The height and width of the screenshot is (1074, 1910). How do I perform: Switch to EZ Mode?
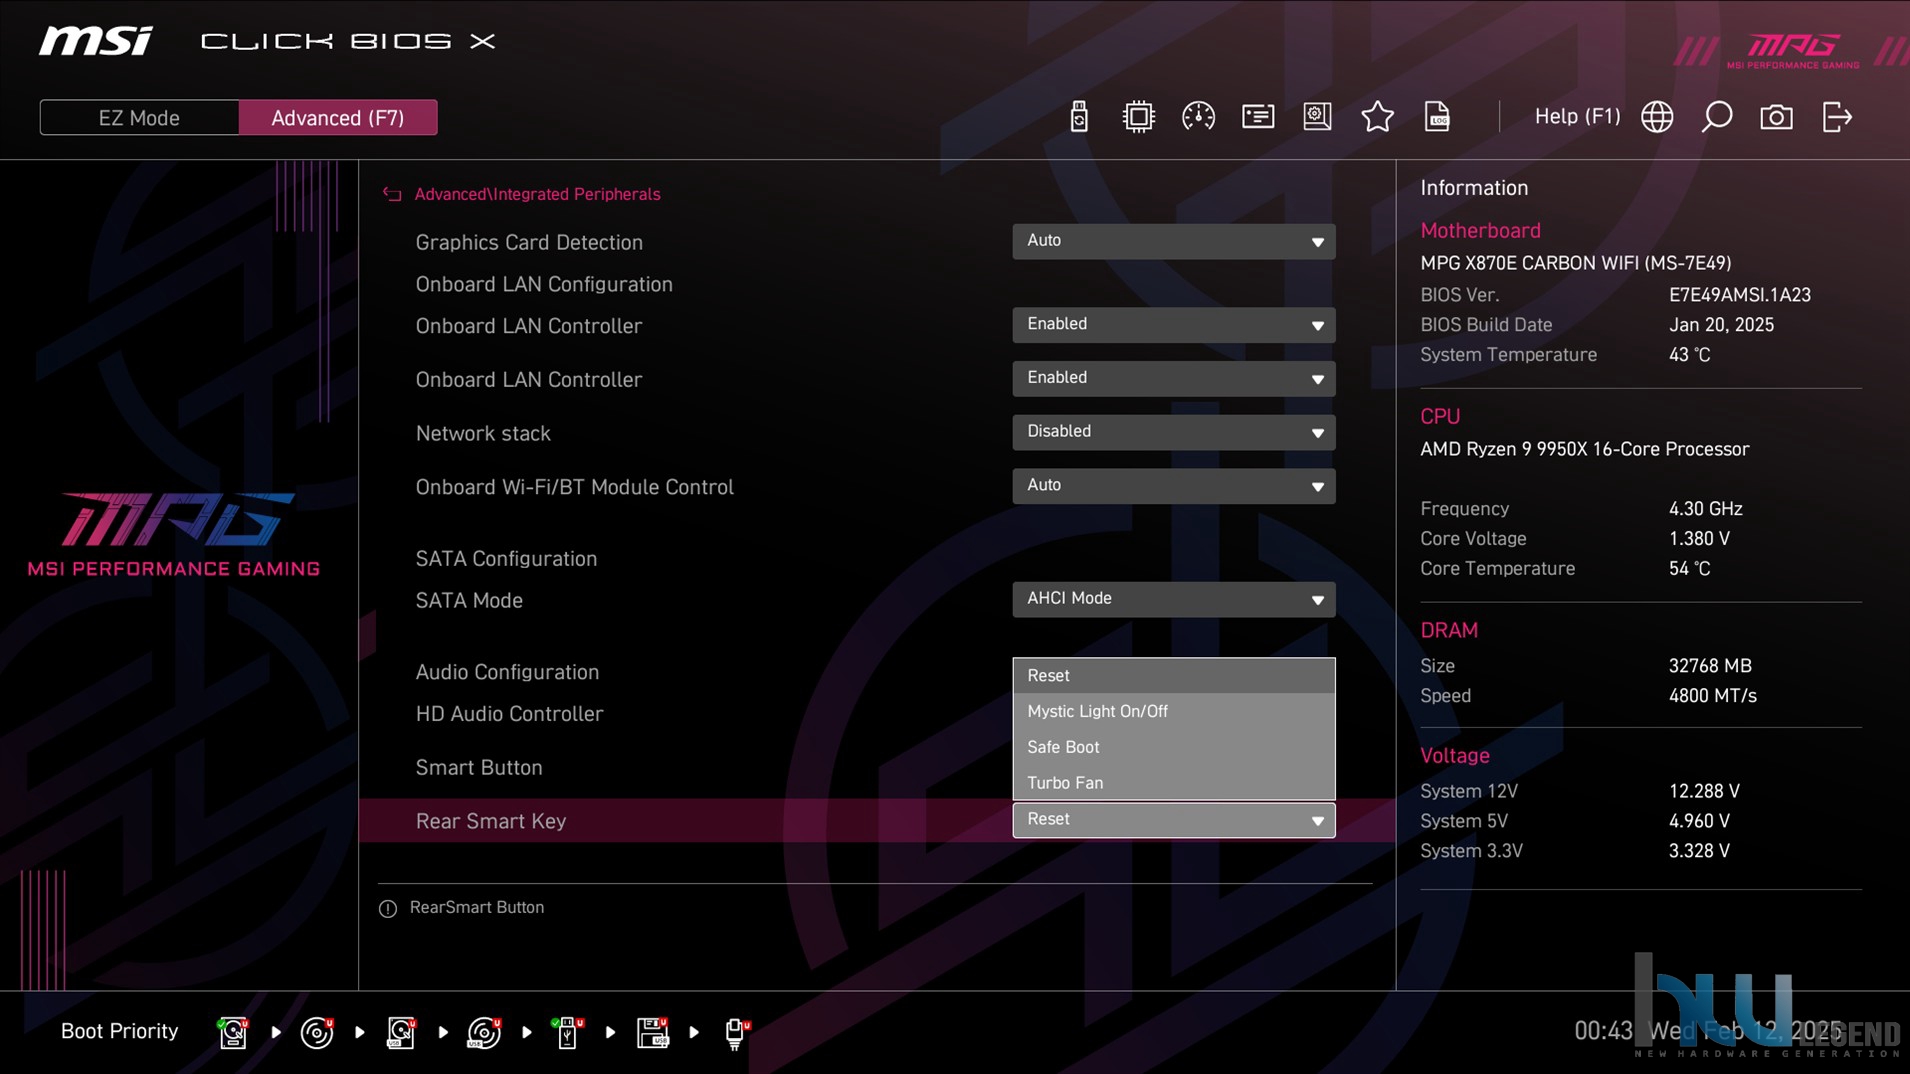tap(139, 118)
